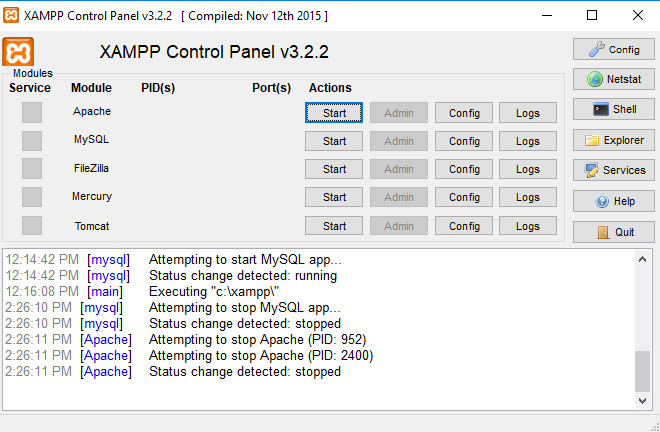The height and width of the screenshot is (432, 660).
Task: View MySQL Logs
Action: [x=528, y=141]
